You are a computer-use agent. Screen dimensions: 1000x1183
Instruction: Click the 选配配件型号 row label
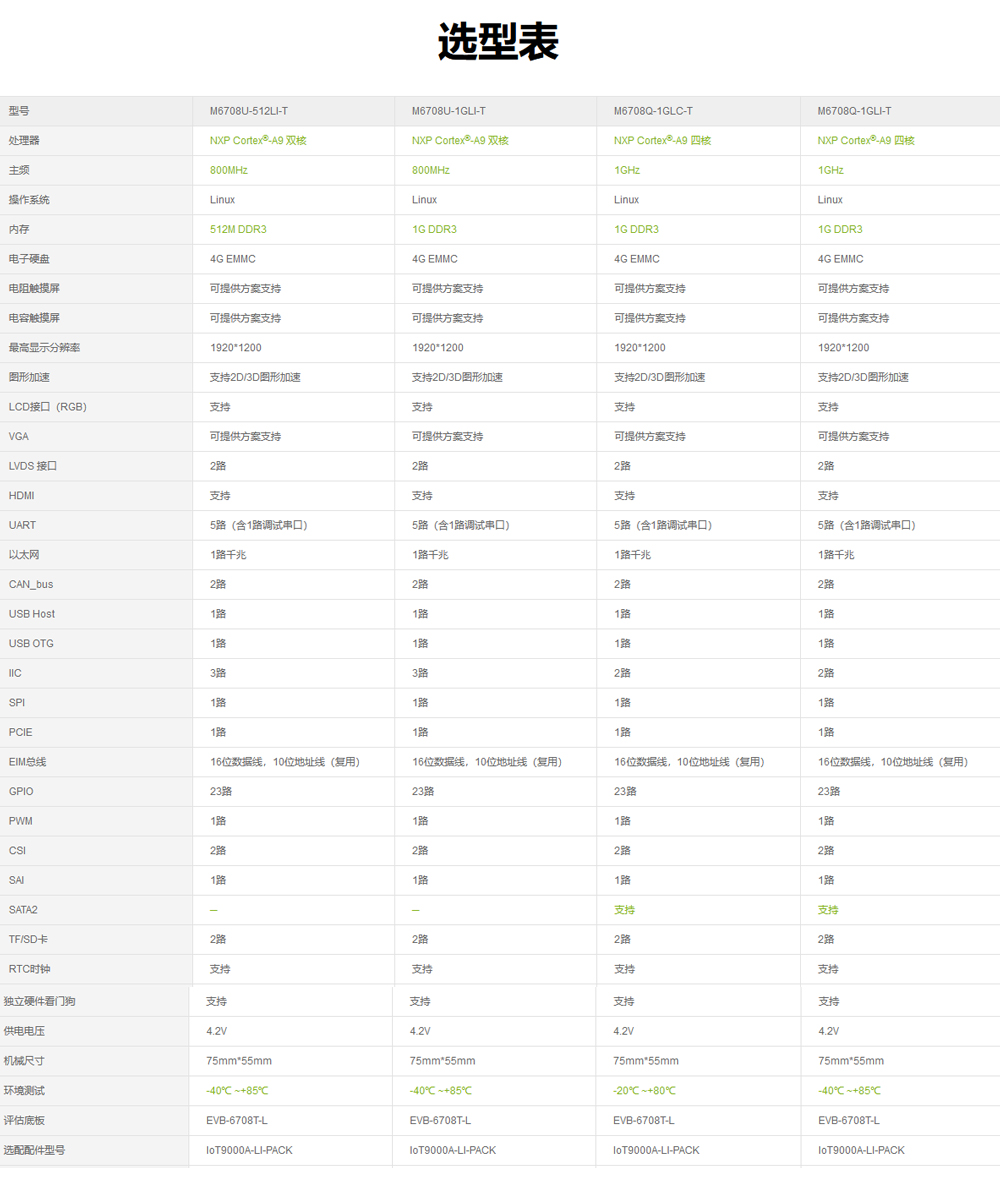35,1151
